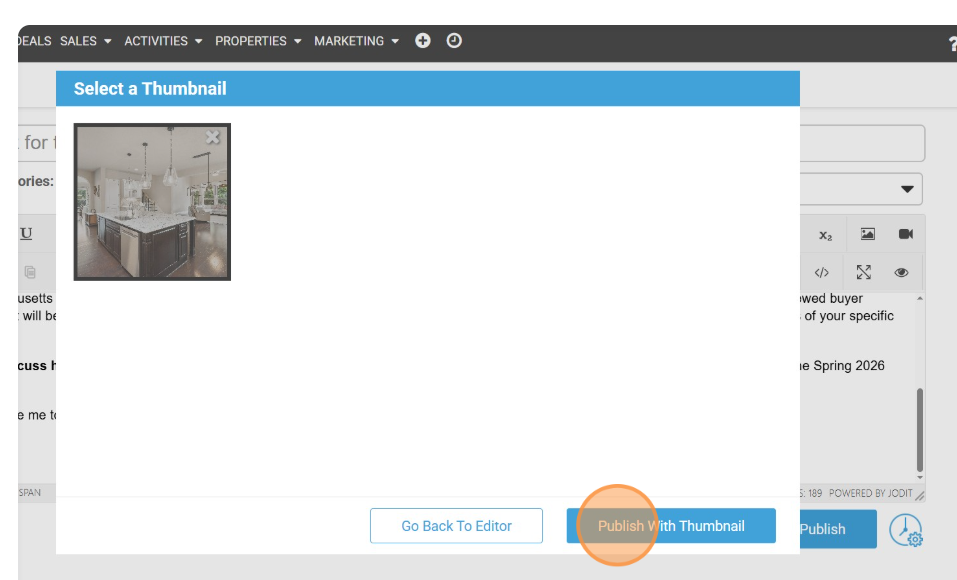The image size is (957, 580).
Task: Open the recent history clock icon
Action: click(x=454, y=41)
